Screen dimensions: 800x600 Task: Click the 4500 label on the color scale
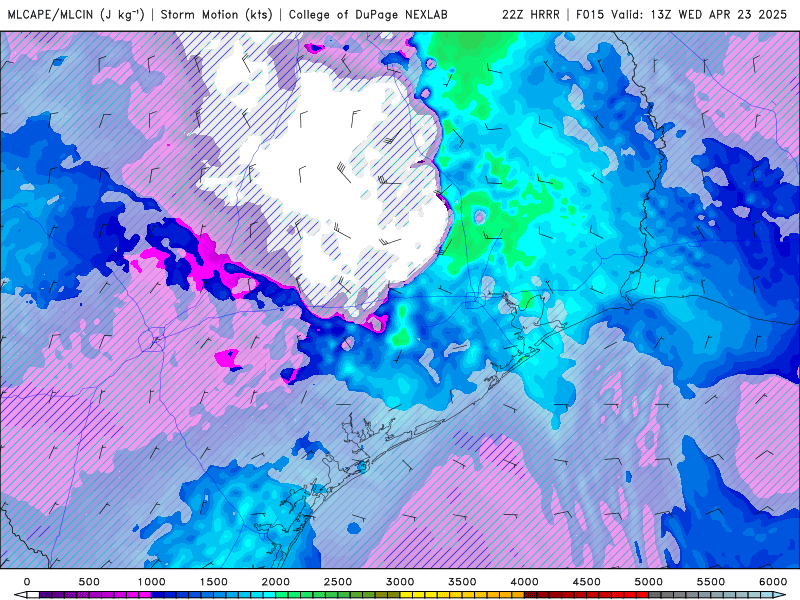click(x=587, y=582)
